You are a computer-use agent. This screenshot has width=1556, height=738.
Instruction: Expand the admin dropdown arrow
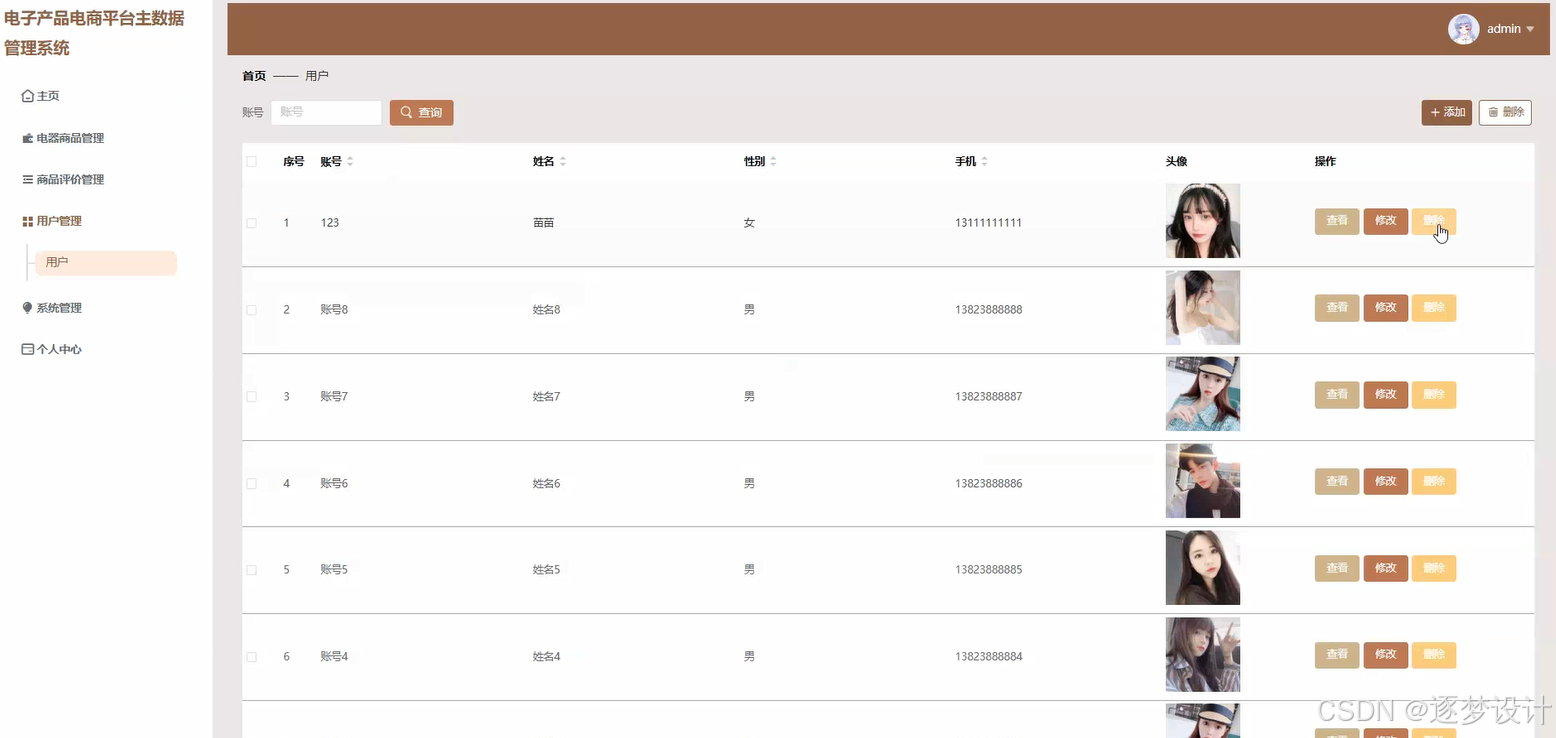point(1530,29)
